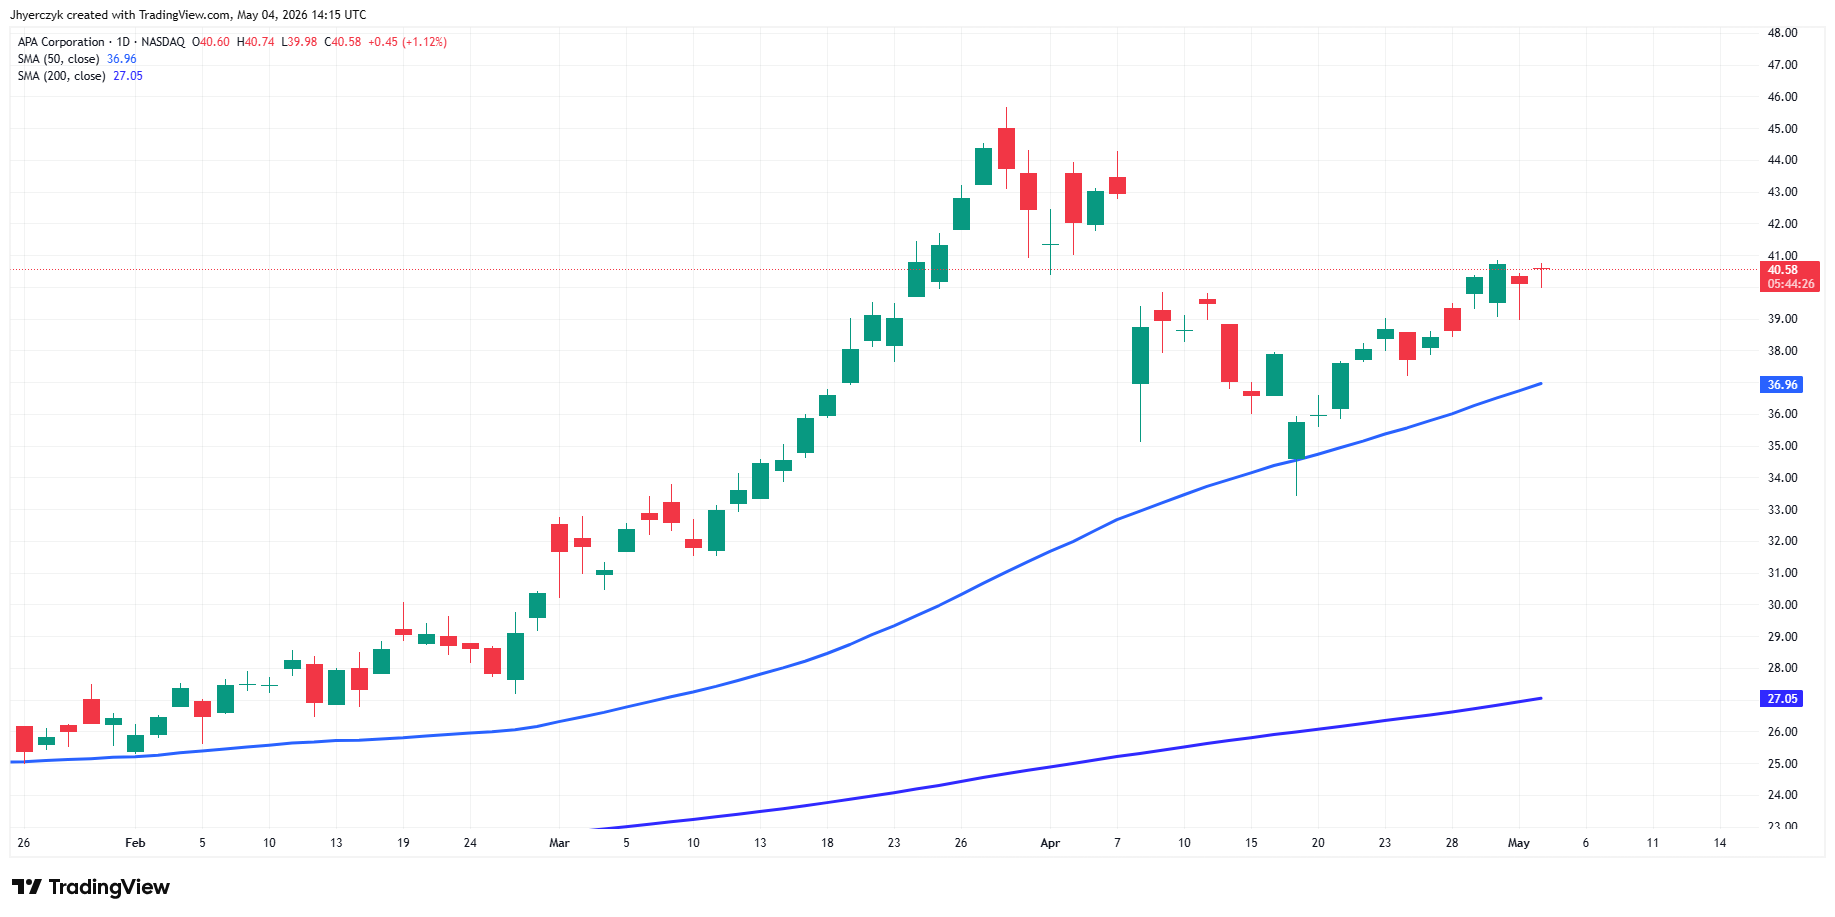Select the SMA (50, close) indicator legend
Viewport: 1835px width, 917px height.
tap(58, 59)
